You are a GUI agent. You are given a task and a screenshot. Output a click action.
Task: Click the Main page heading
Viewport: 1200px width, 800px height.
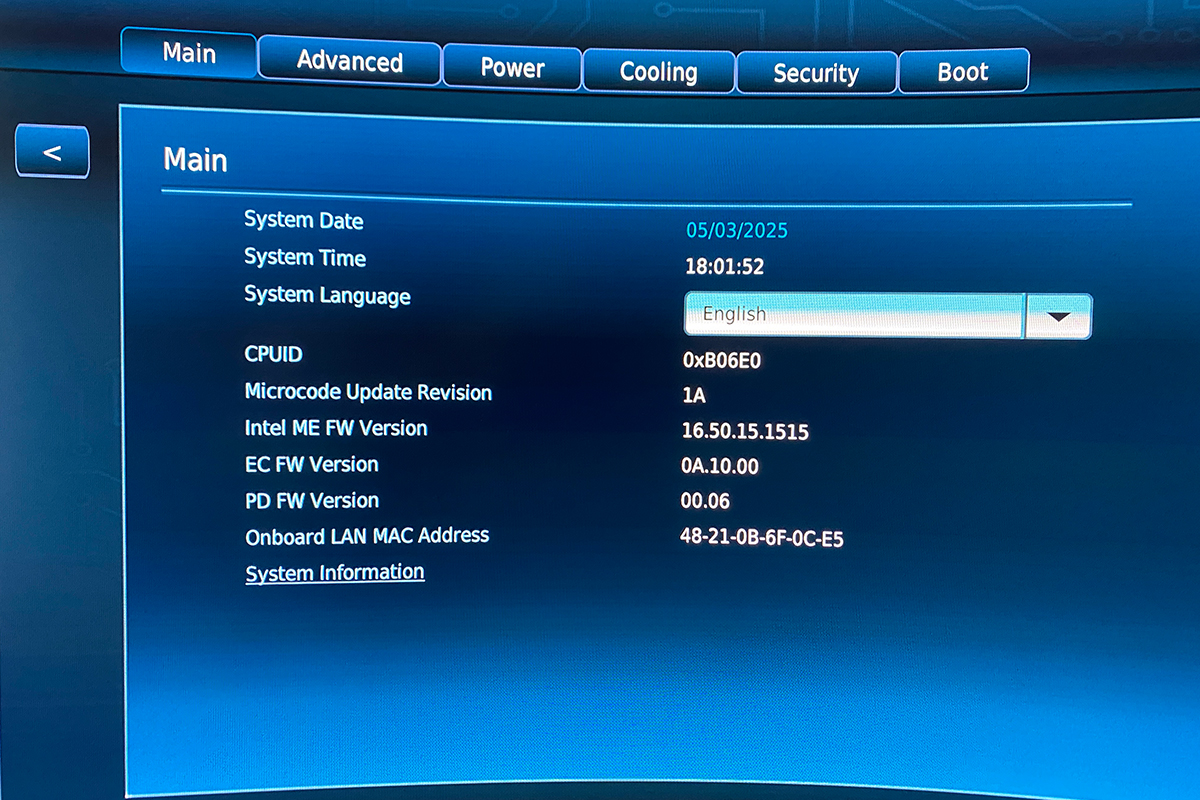(195, 160)
